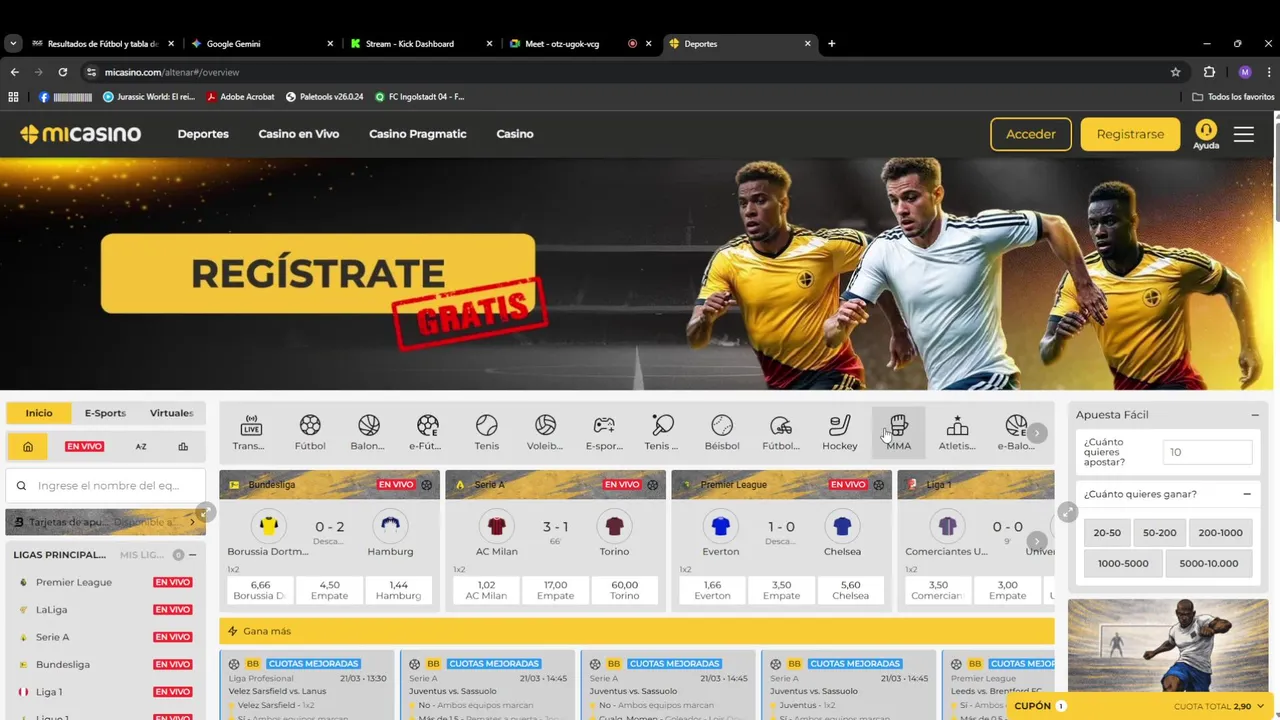Select the 200-1000 winnings range
Screen dimensions: 1280x720
point(1220,533)
